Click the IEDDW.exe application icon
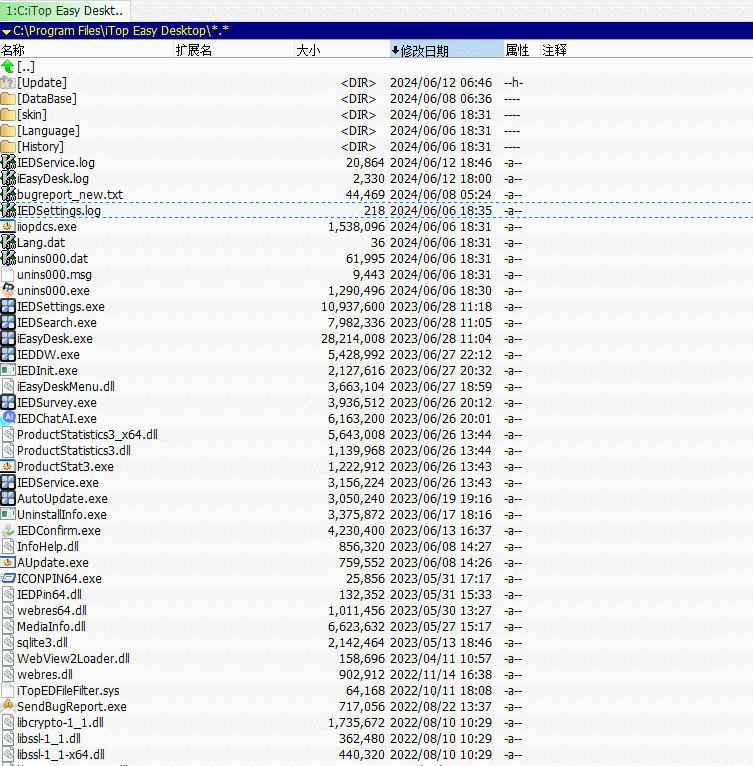This screenshot has height=766, width=753. click(8, 355)
